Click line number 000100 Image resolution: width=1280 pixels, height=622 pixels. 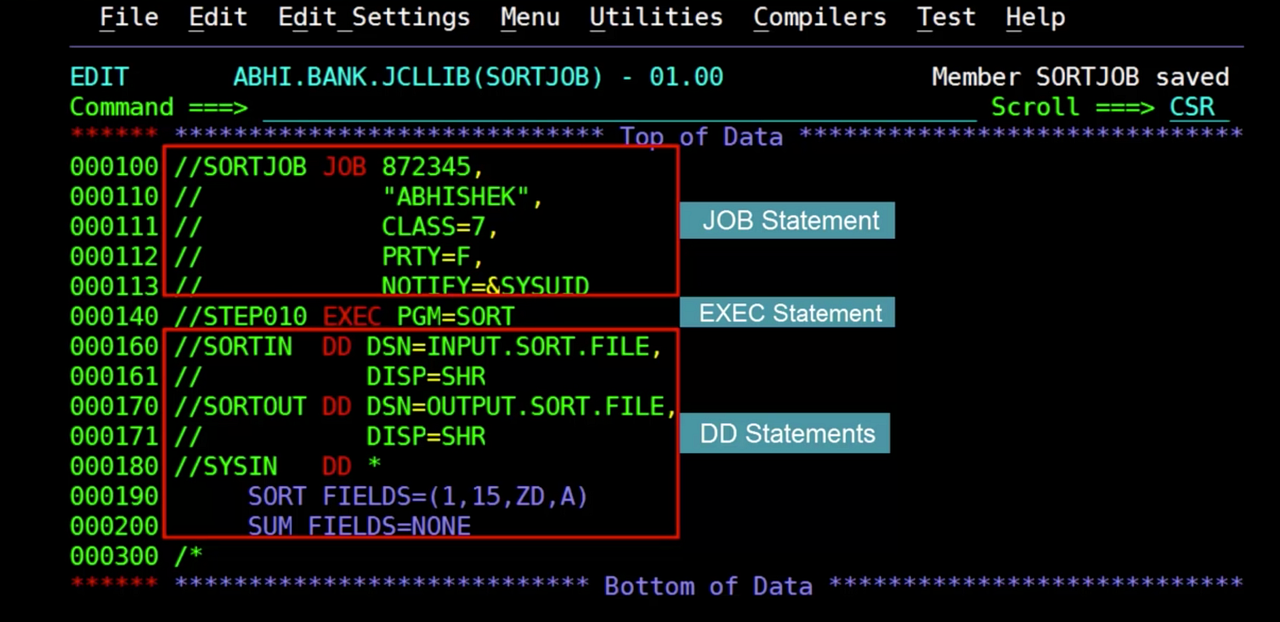point(113,166)
